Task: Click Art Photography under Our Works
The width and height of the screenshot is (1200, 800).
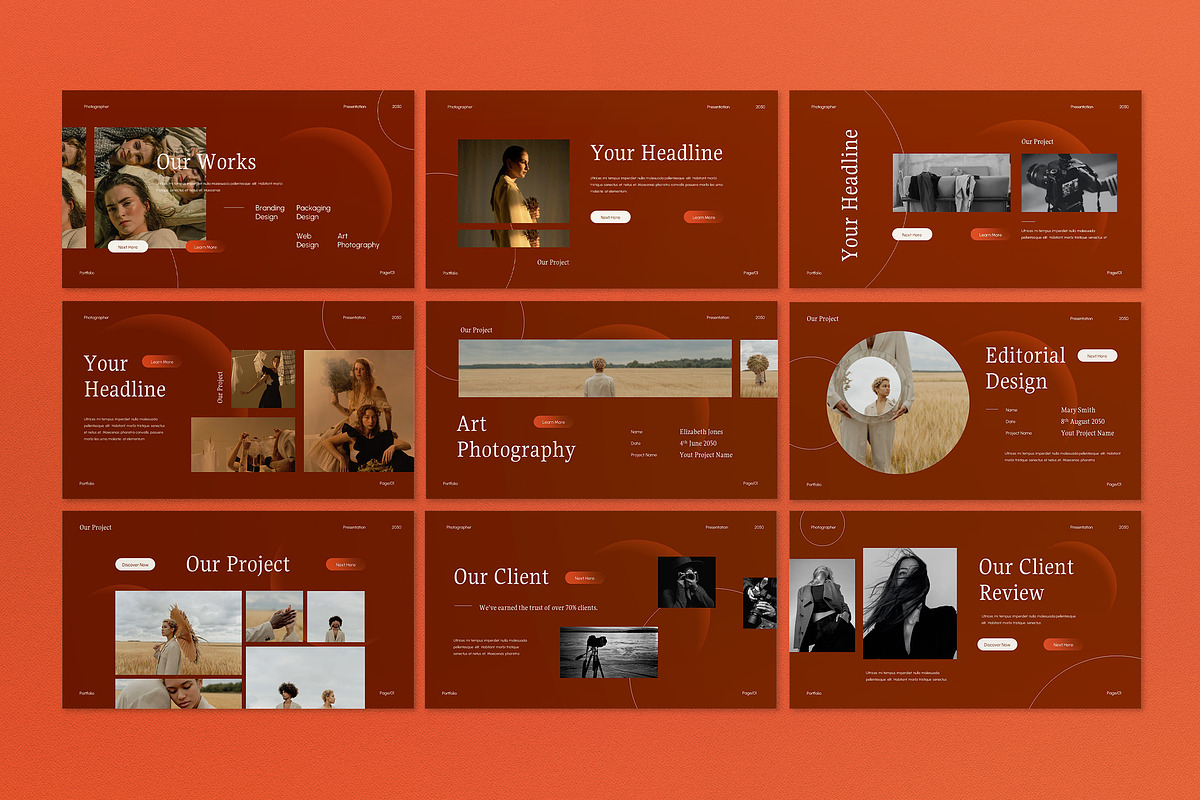Action: (358, 240)
